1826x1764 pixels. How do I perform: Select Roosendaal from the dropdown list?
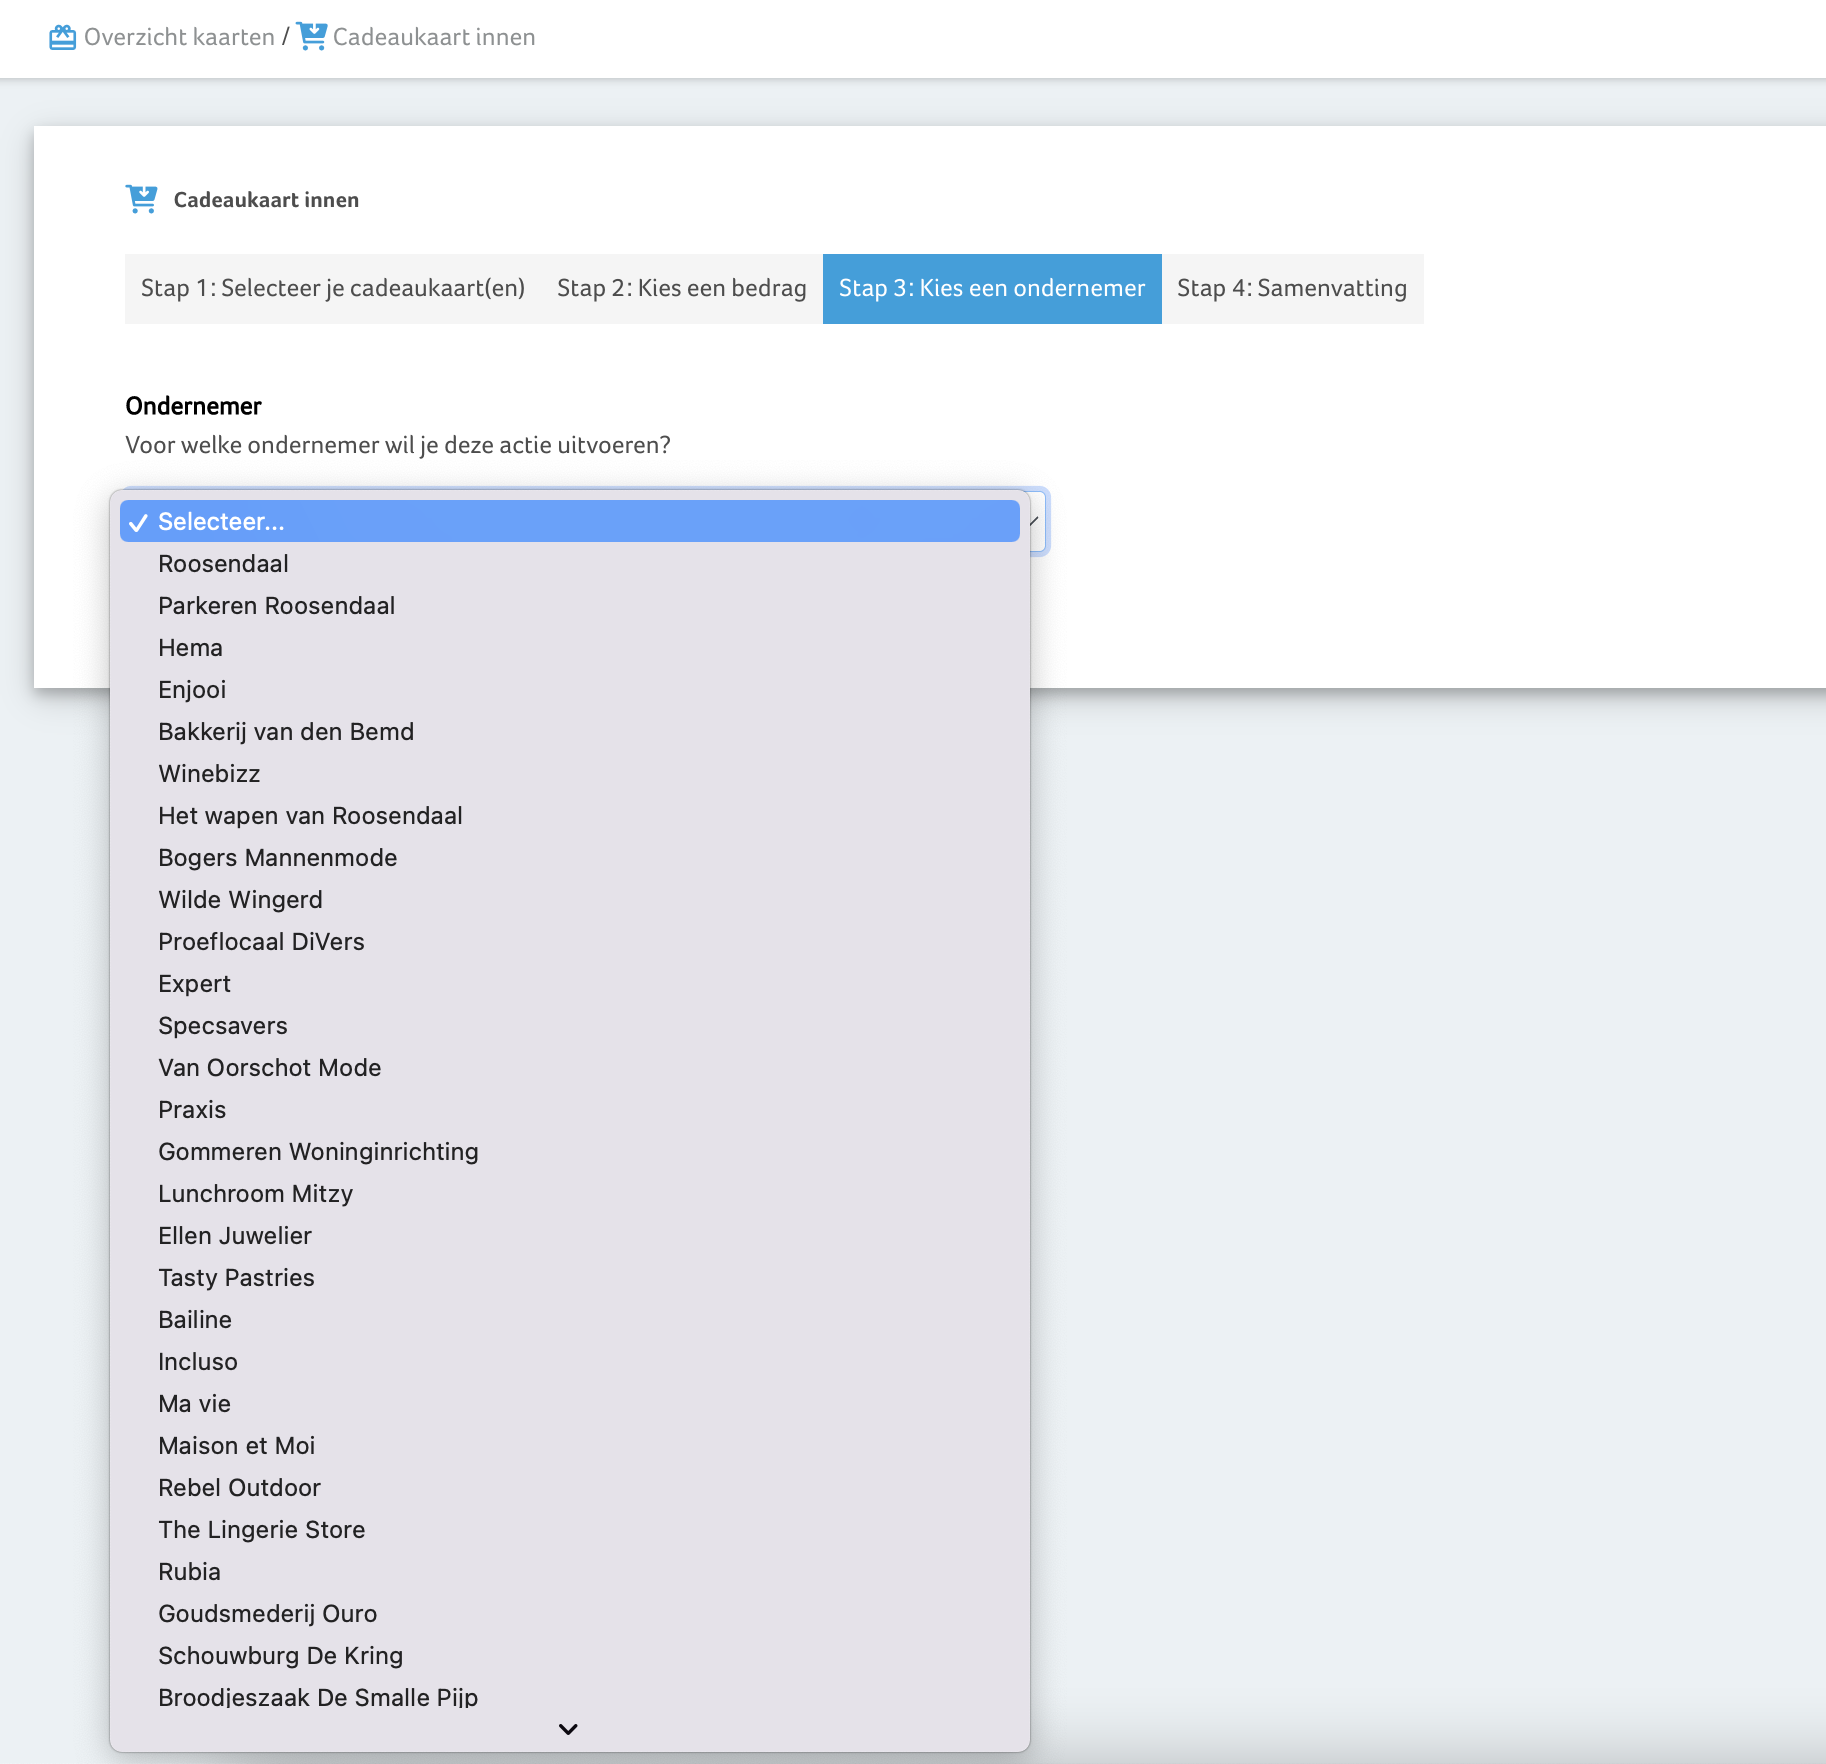(x=570, y=563)
